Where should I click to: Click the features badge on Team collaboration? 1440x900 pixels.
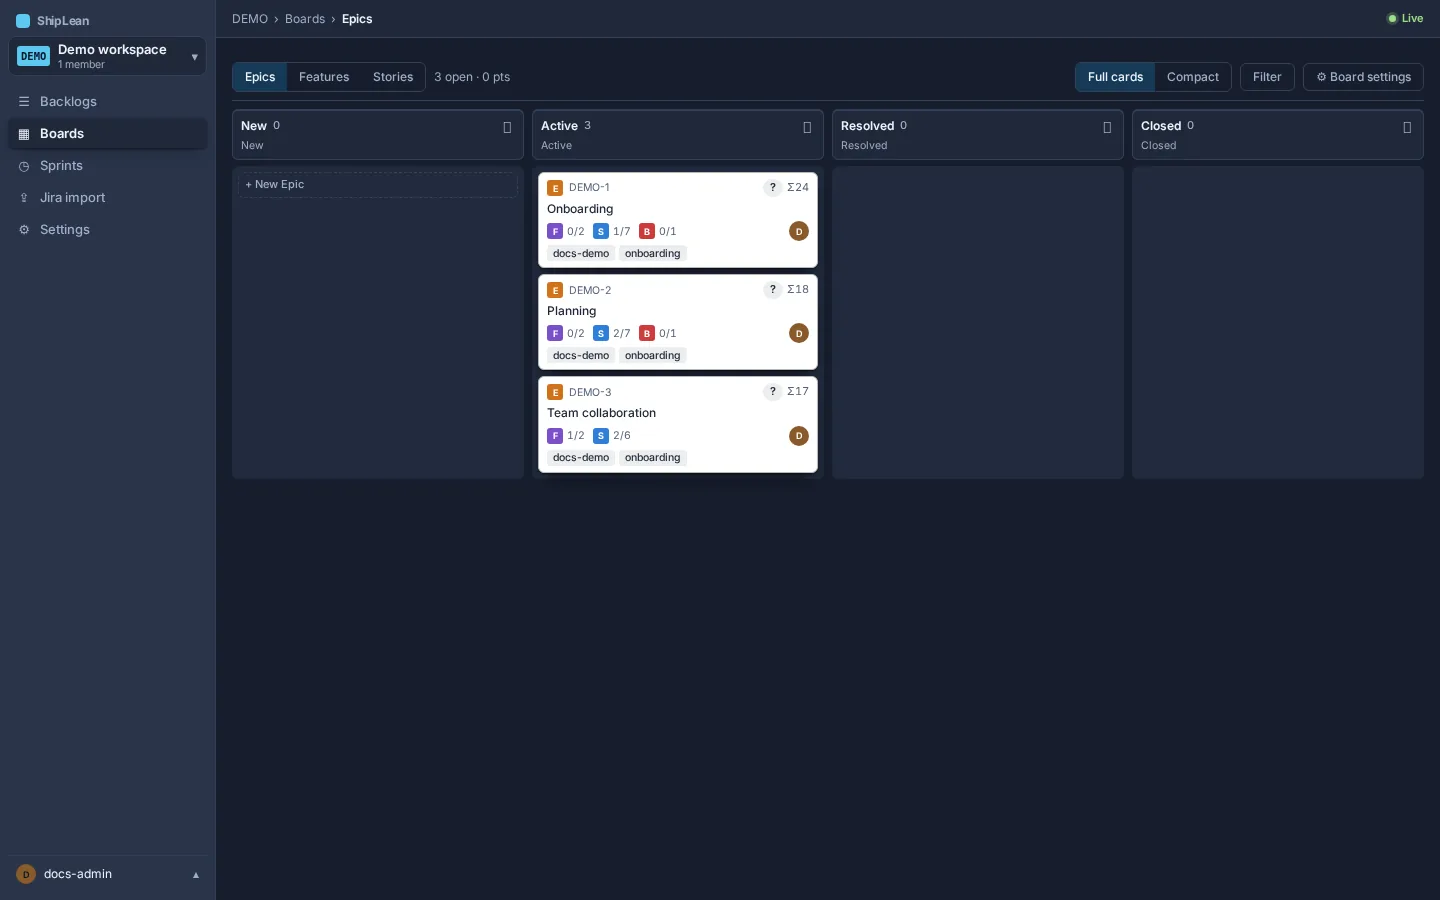click(566, 436)
